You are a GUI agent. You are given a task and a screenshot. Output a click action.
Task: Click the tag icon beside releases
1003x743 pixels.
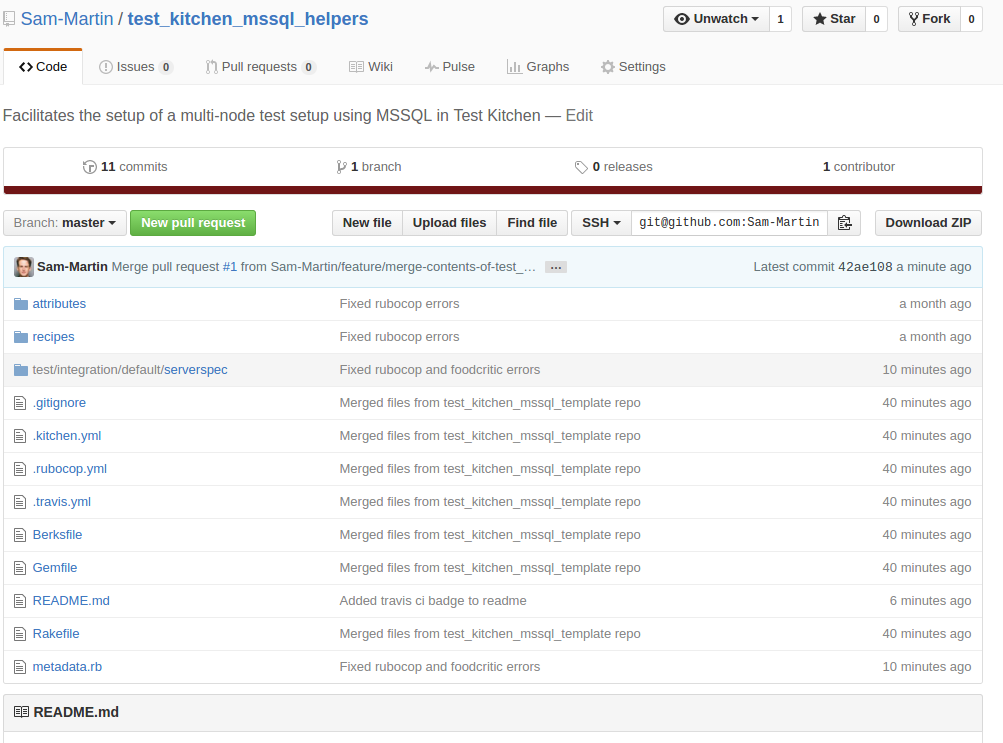click(x=581, y=167)
